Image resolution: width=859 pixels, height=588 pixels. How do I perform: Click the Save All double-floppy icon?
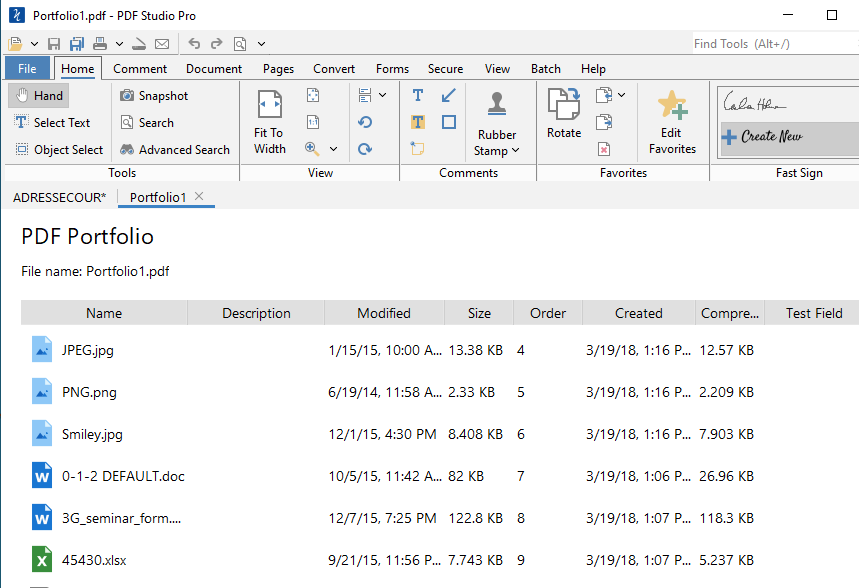(77, 44)
